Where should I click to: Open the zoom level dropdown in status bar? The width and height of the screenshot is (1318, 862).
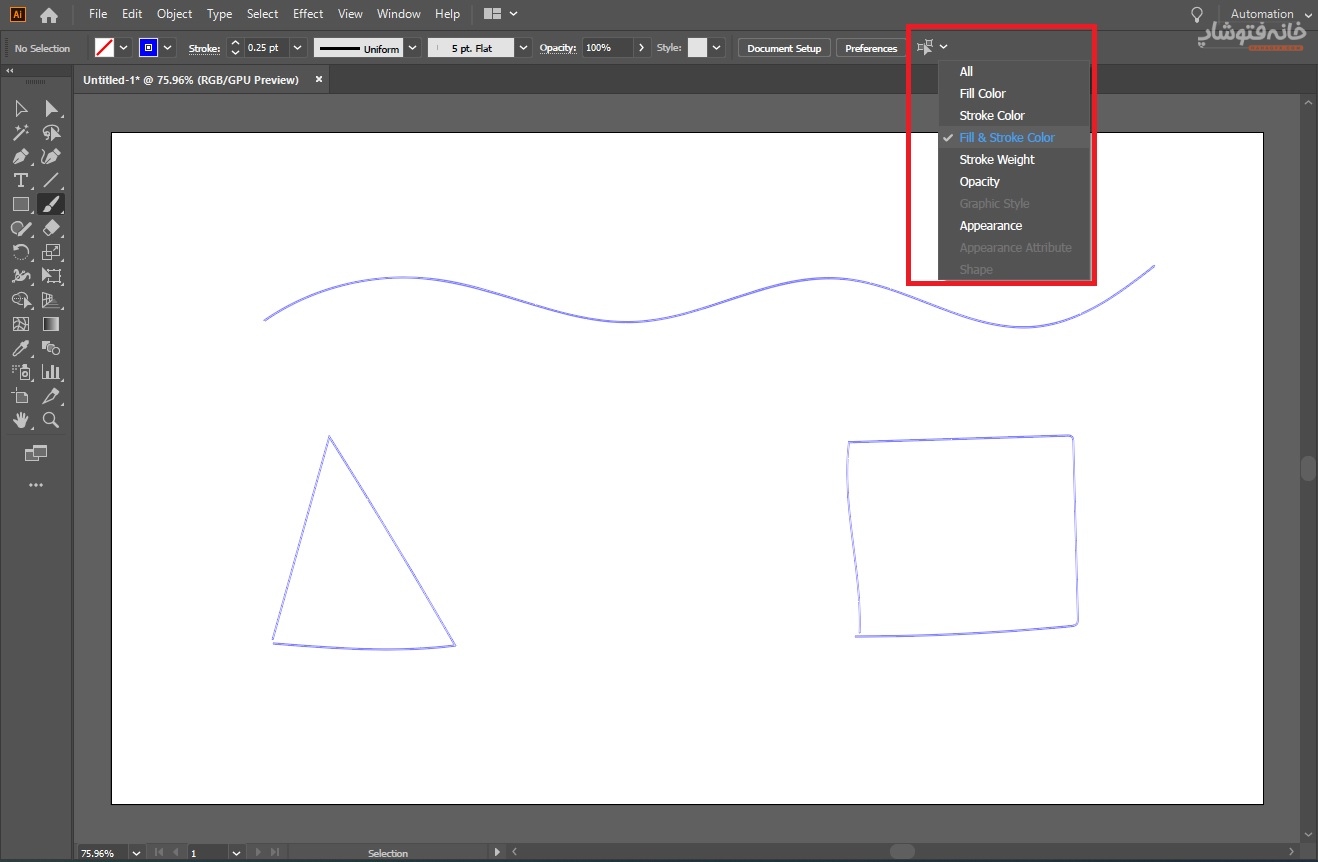pos(136,853)
